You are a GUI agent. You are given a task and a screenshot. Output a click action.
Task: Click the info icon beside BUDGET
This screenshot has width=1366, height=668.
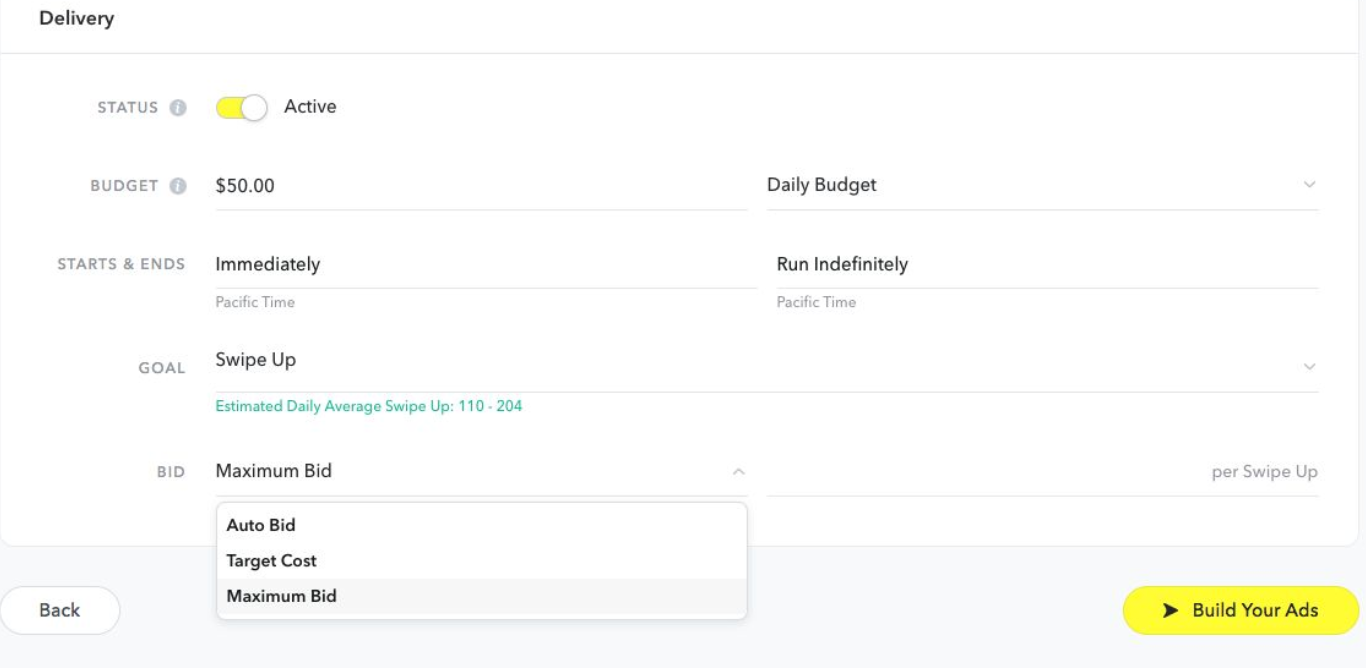178,186
